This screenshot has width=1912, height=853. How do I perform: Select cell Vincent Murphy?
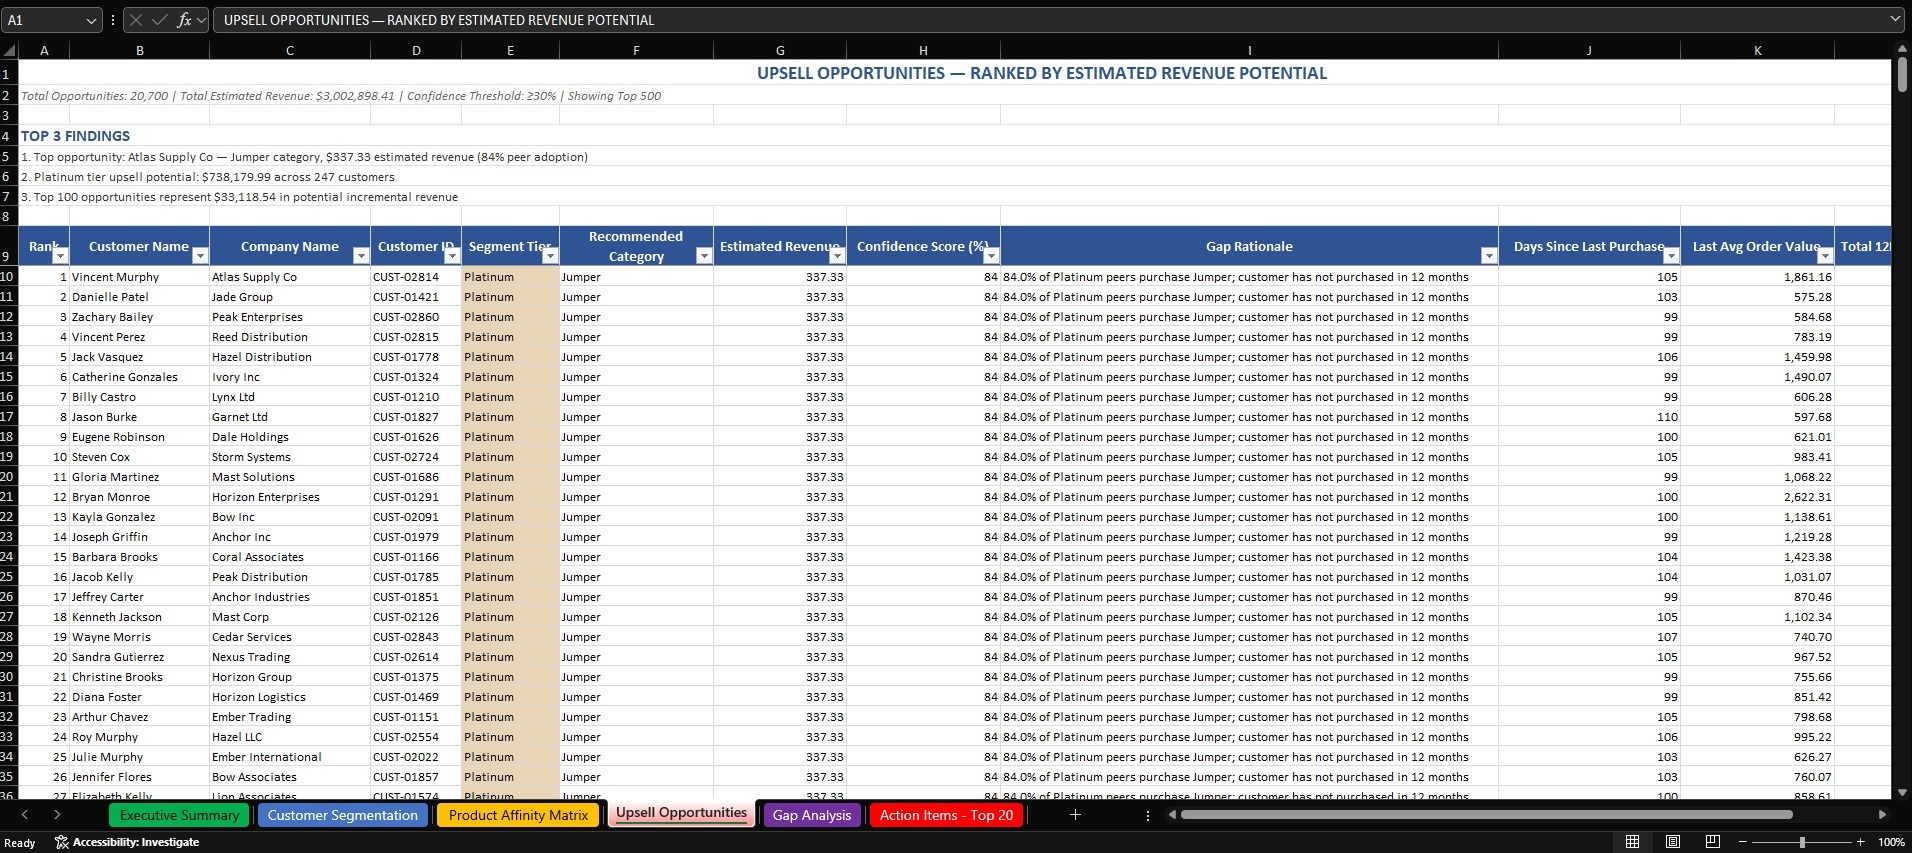138,277
